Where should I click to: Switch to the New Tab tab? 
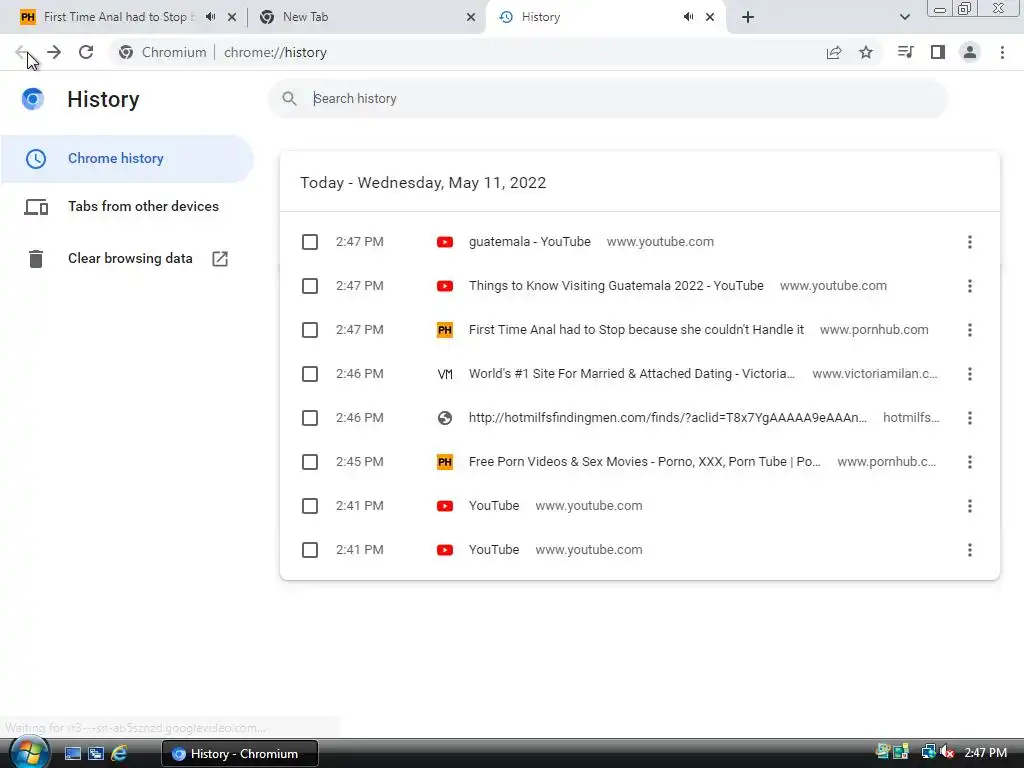366,17
